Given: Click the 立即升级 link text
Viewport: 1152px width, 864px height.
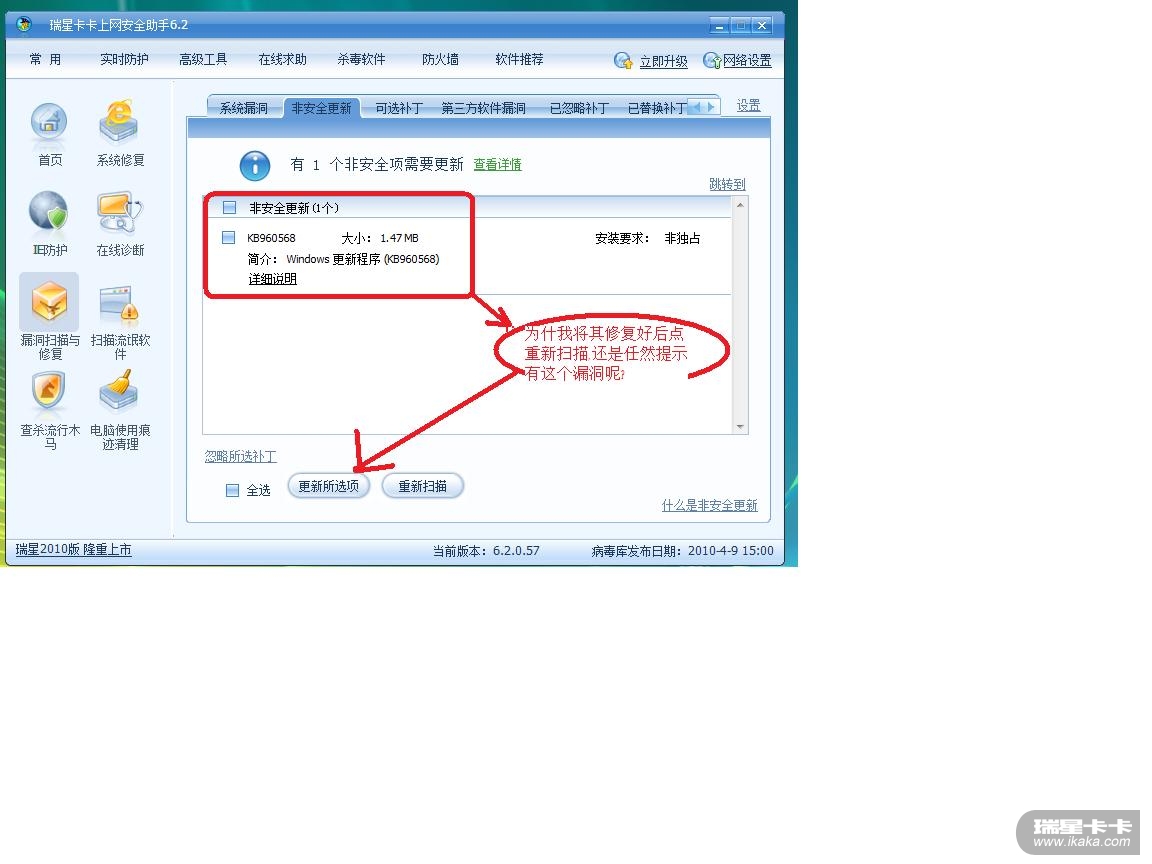Looking at the screenshot, I should click(x=663, y=61).
